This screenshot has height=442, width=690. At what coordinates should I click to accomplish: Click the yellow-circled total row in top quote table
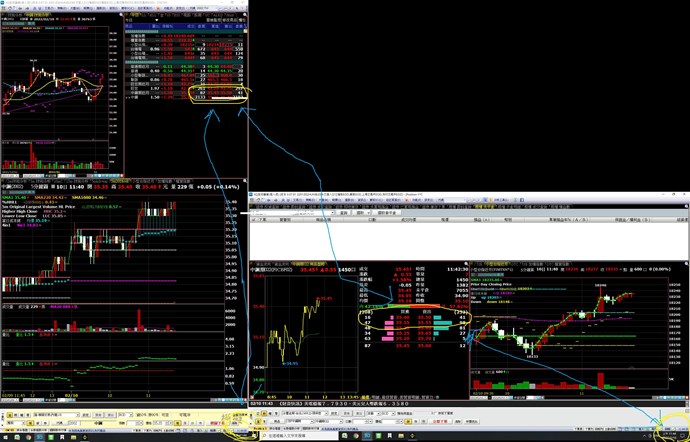[217, 96]
